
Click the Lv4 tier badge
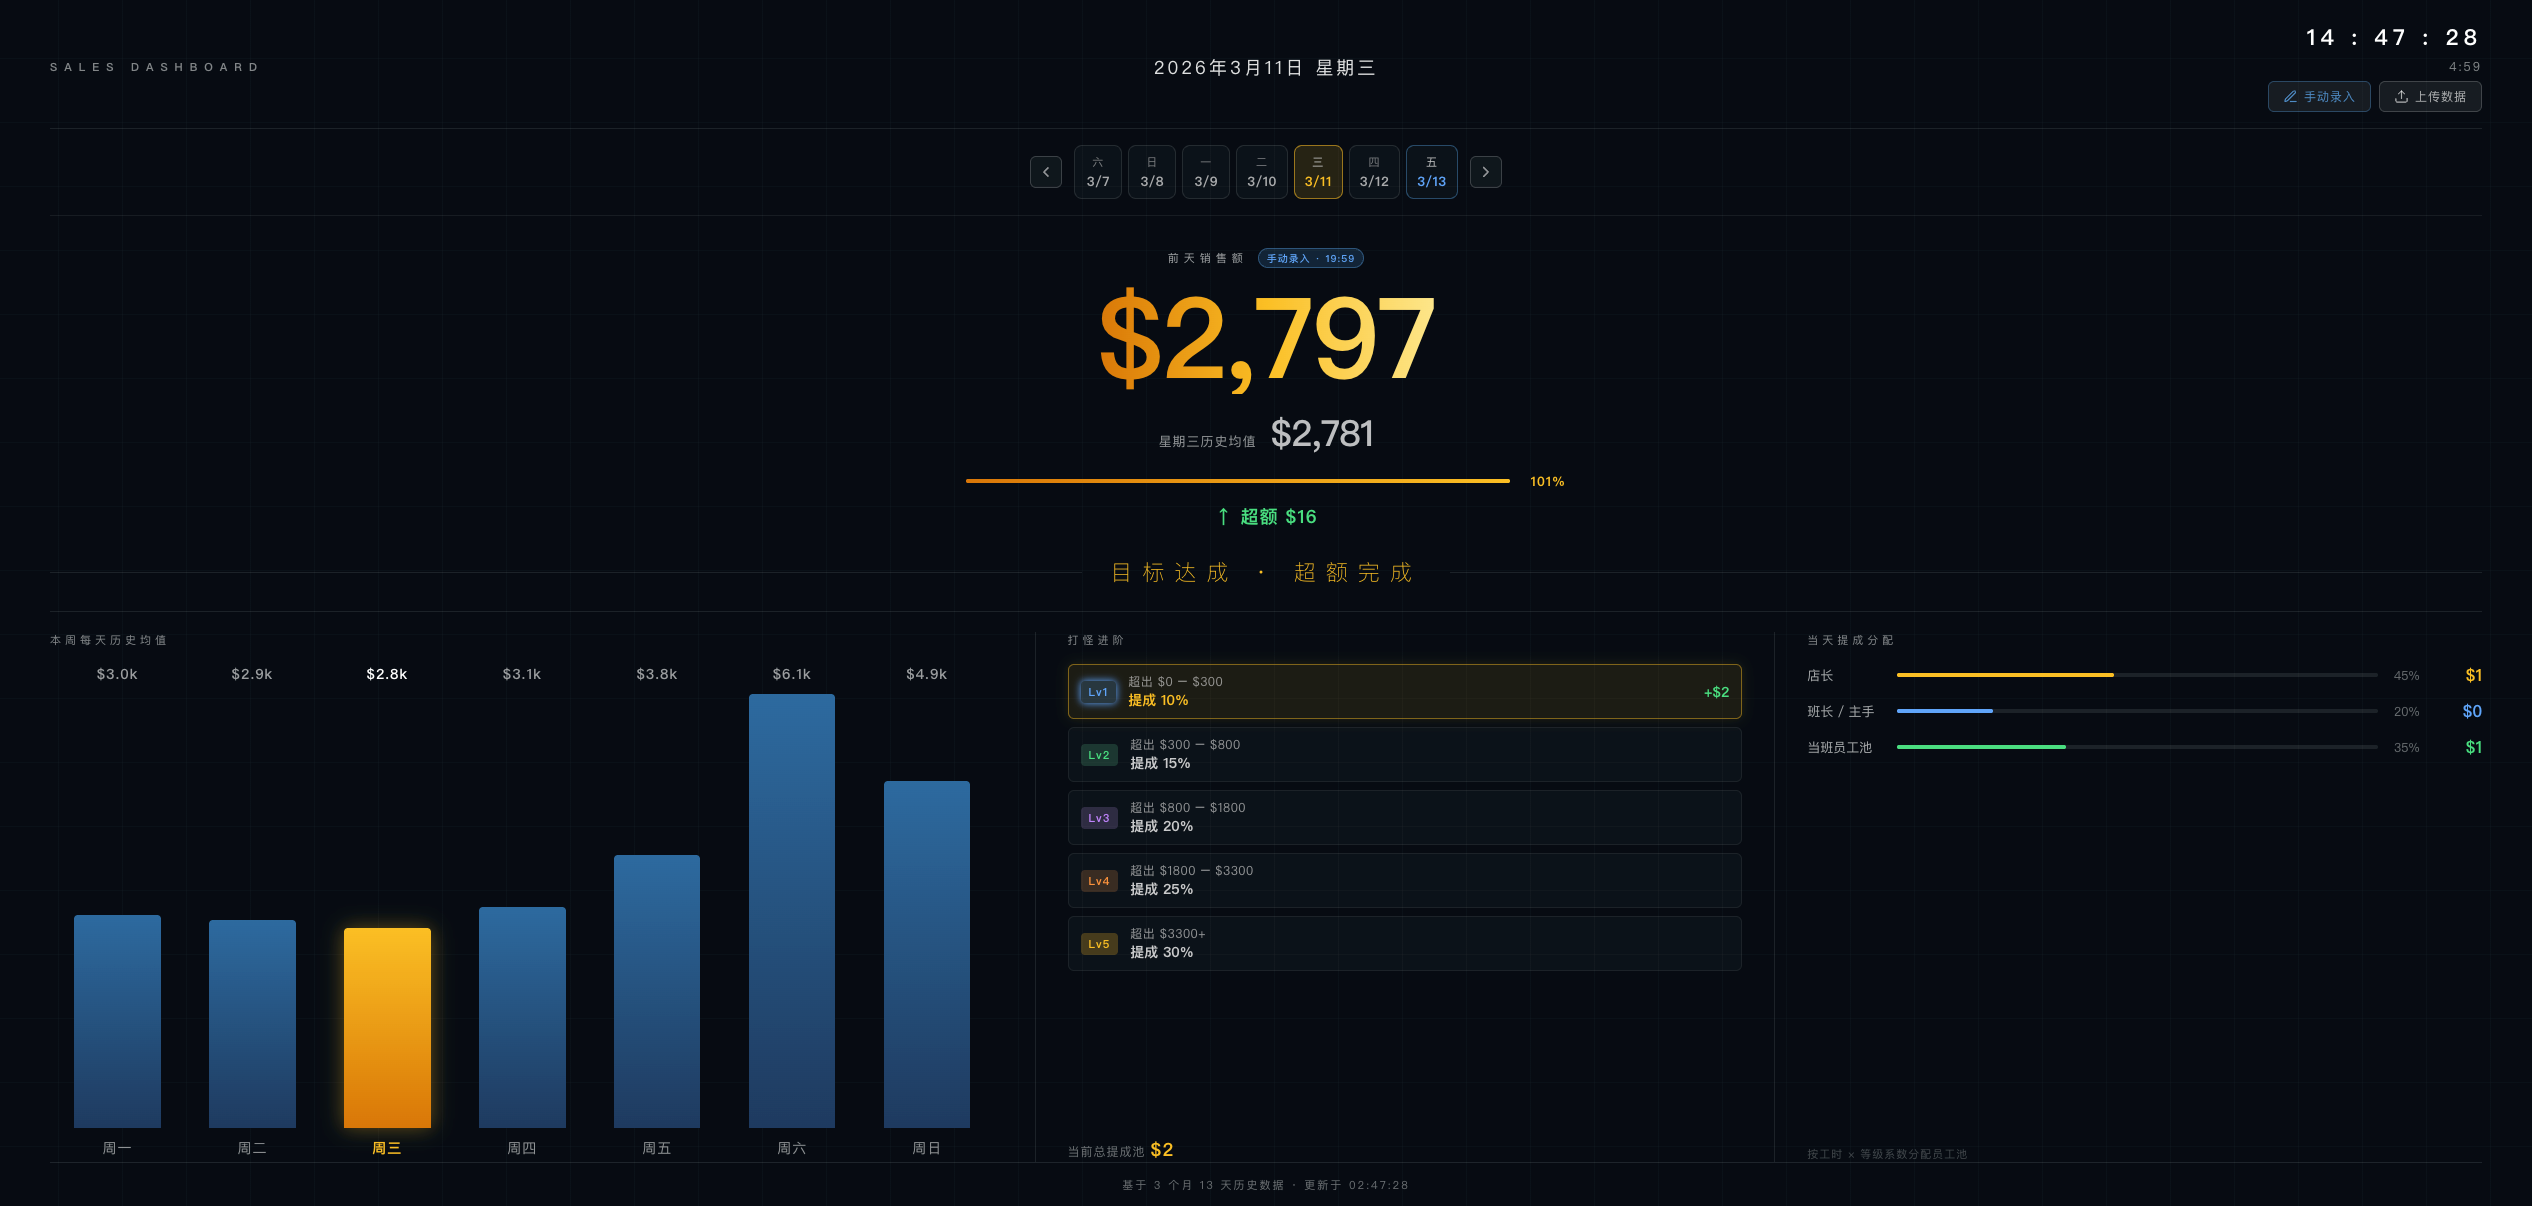click(1098, 880)
